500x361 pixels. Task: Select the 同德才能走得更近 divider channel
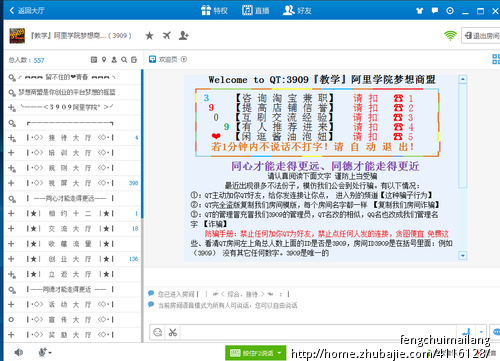pos(73,289)
